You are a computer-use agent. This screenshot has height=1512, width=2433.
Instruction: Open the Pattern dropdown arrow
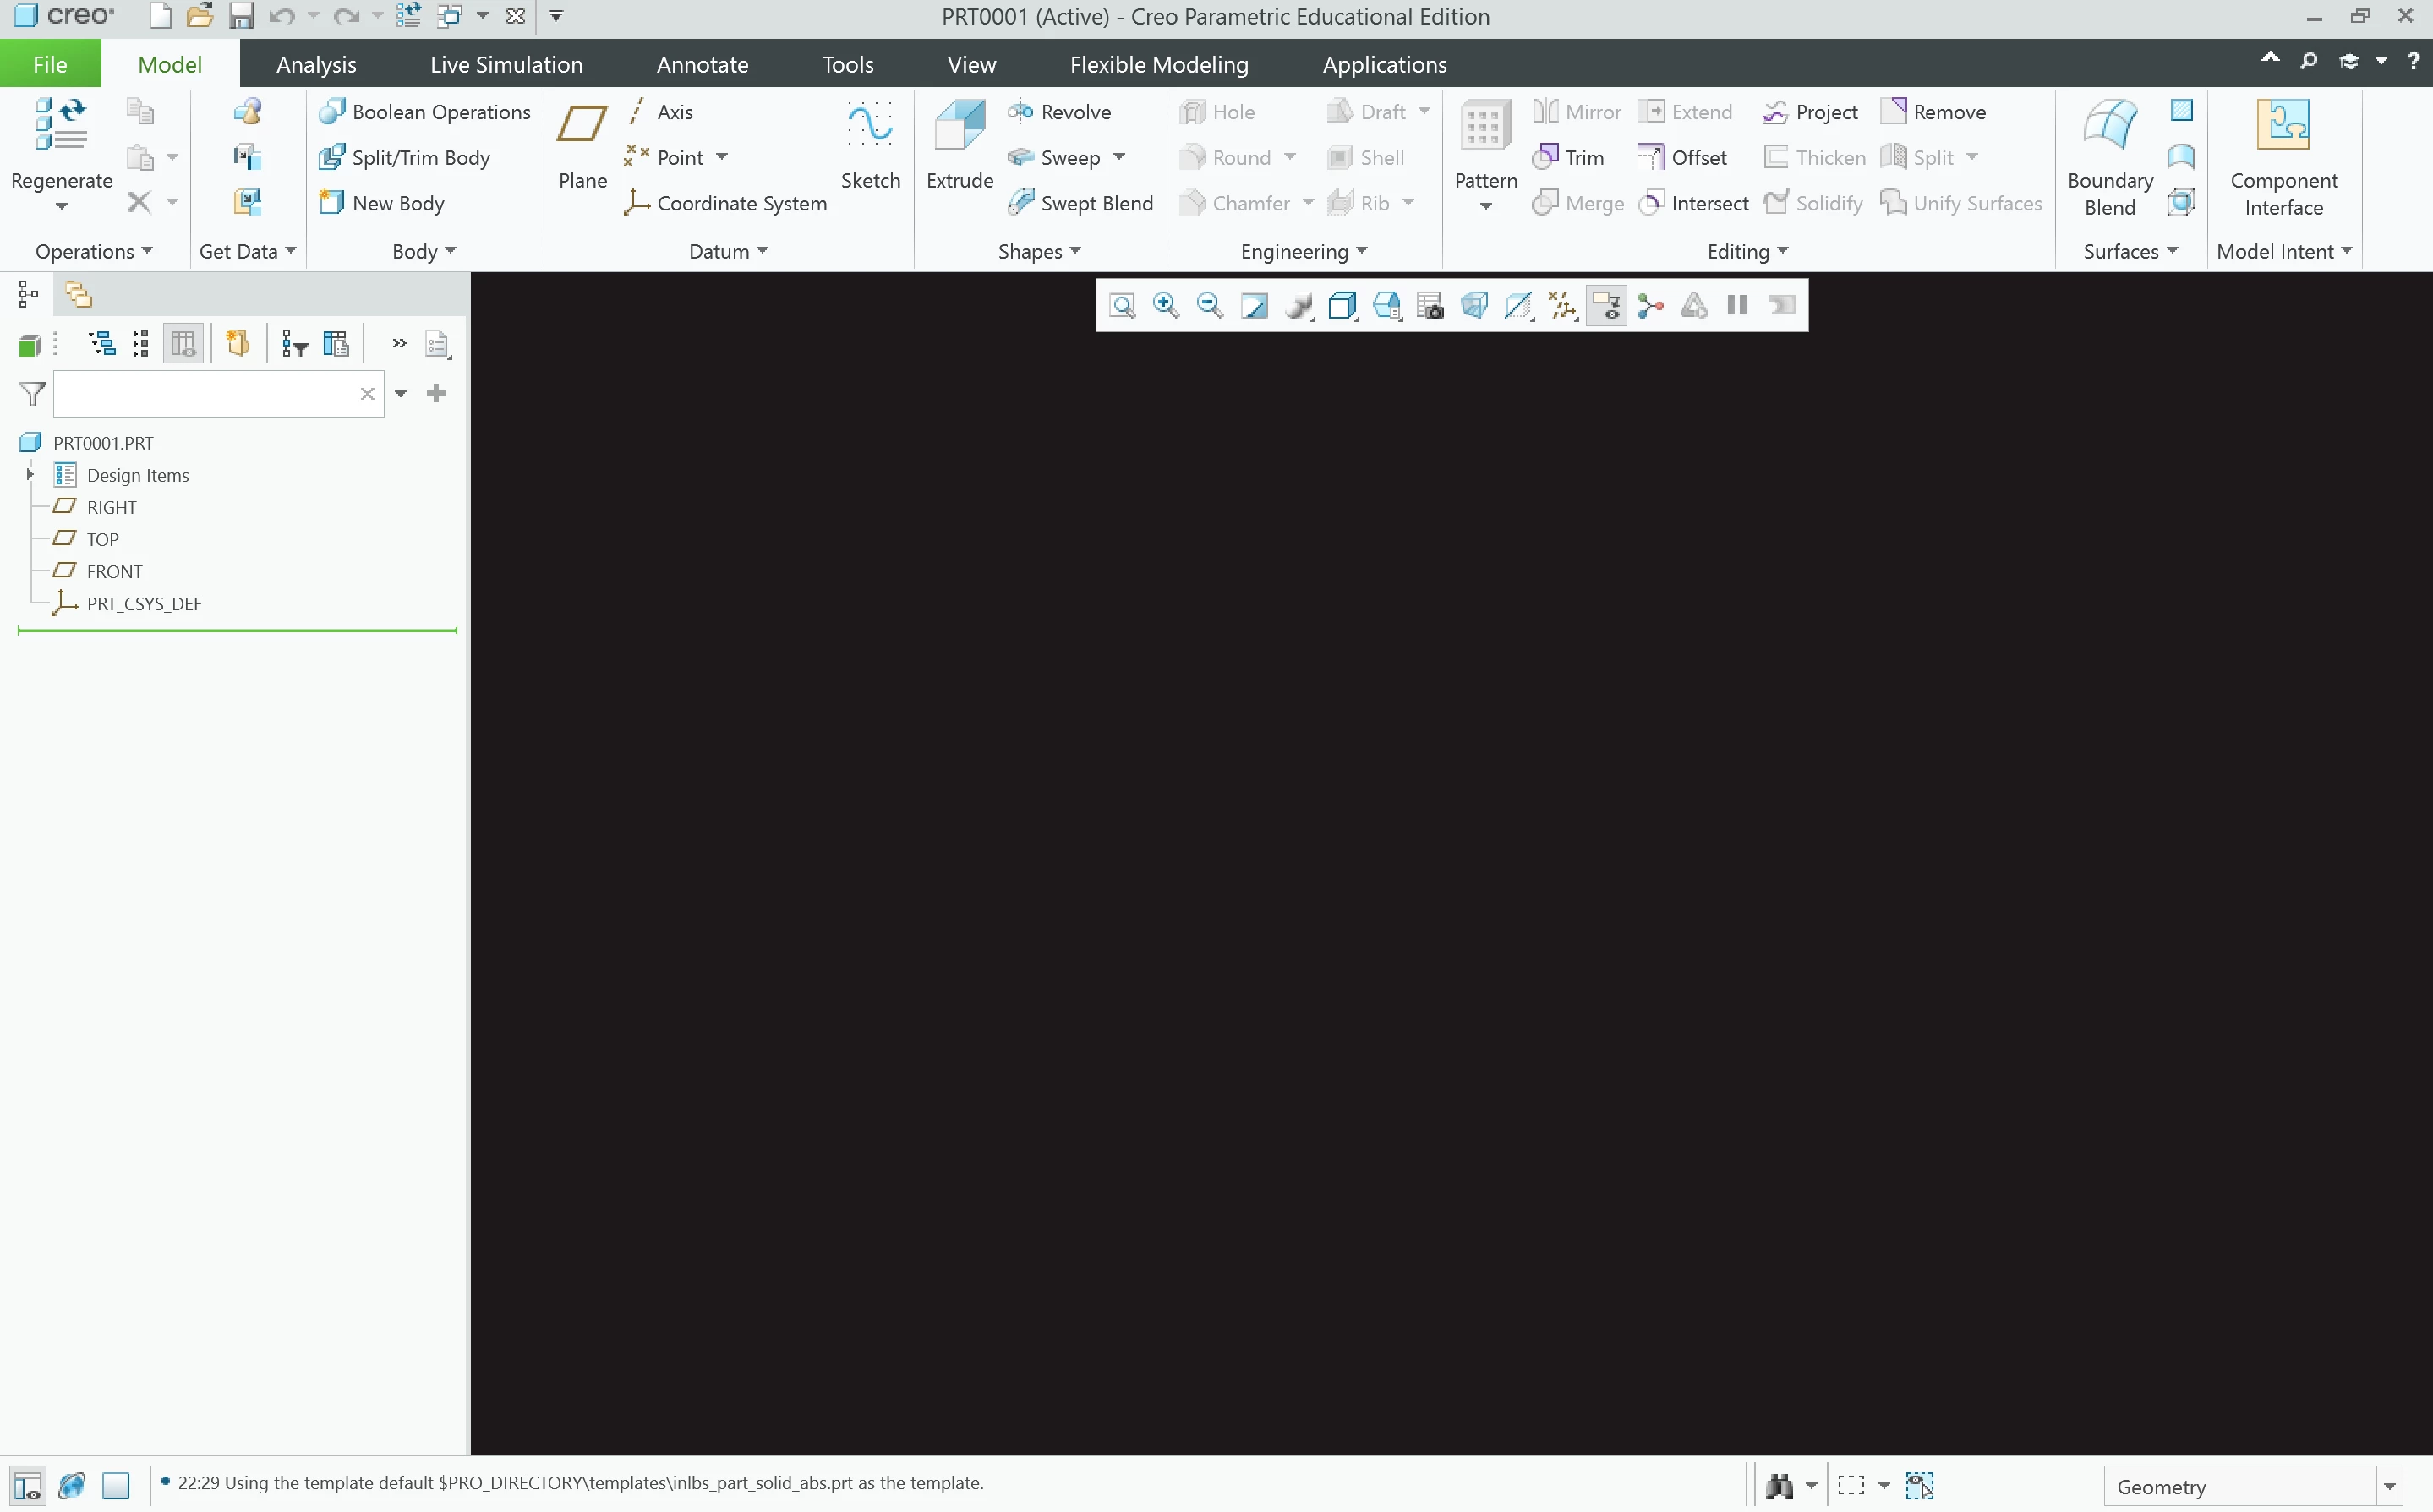1485,207
